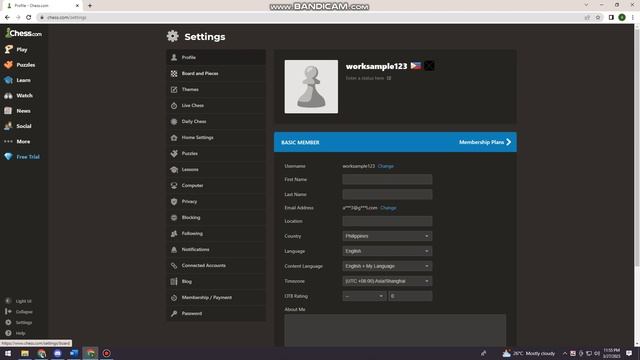Viewport: 640px width, 360px height.
Task: Open Notifications settings
Action: click(216, 249)
